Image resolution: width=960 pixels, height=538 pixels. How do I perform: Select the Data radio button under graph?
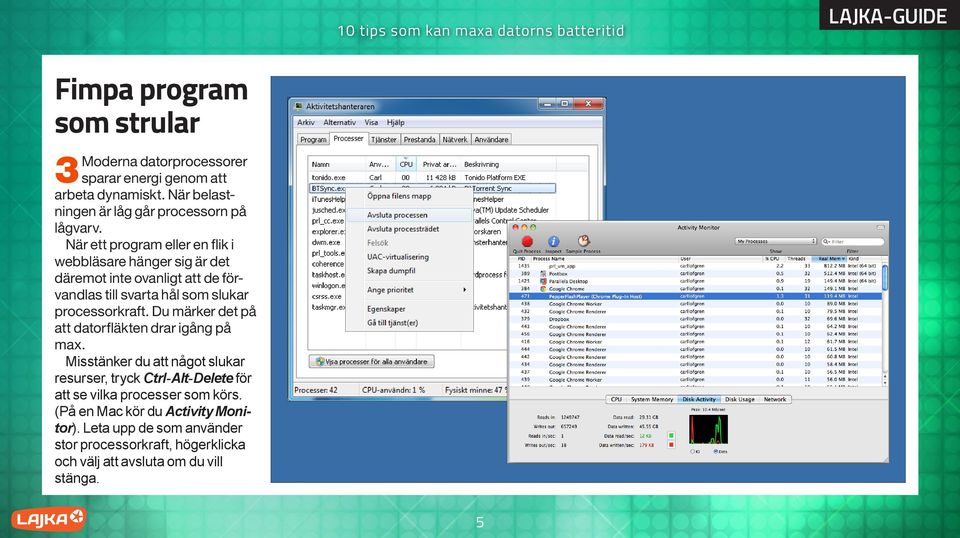[715, 451]
